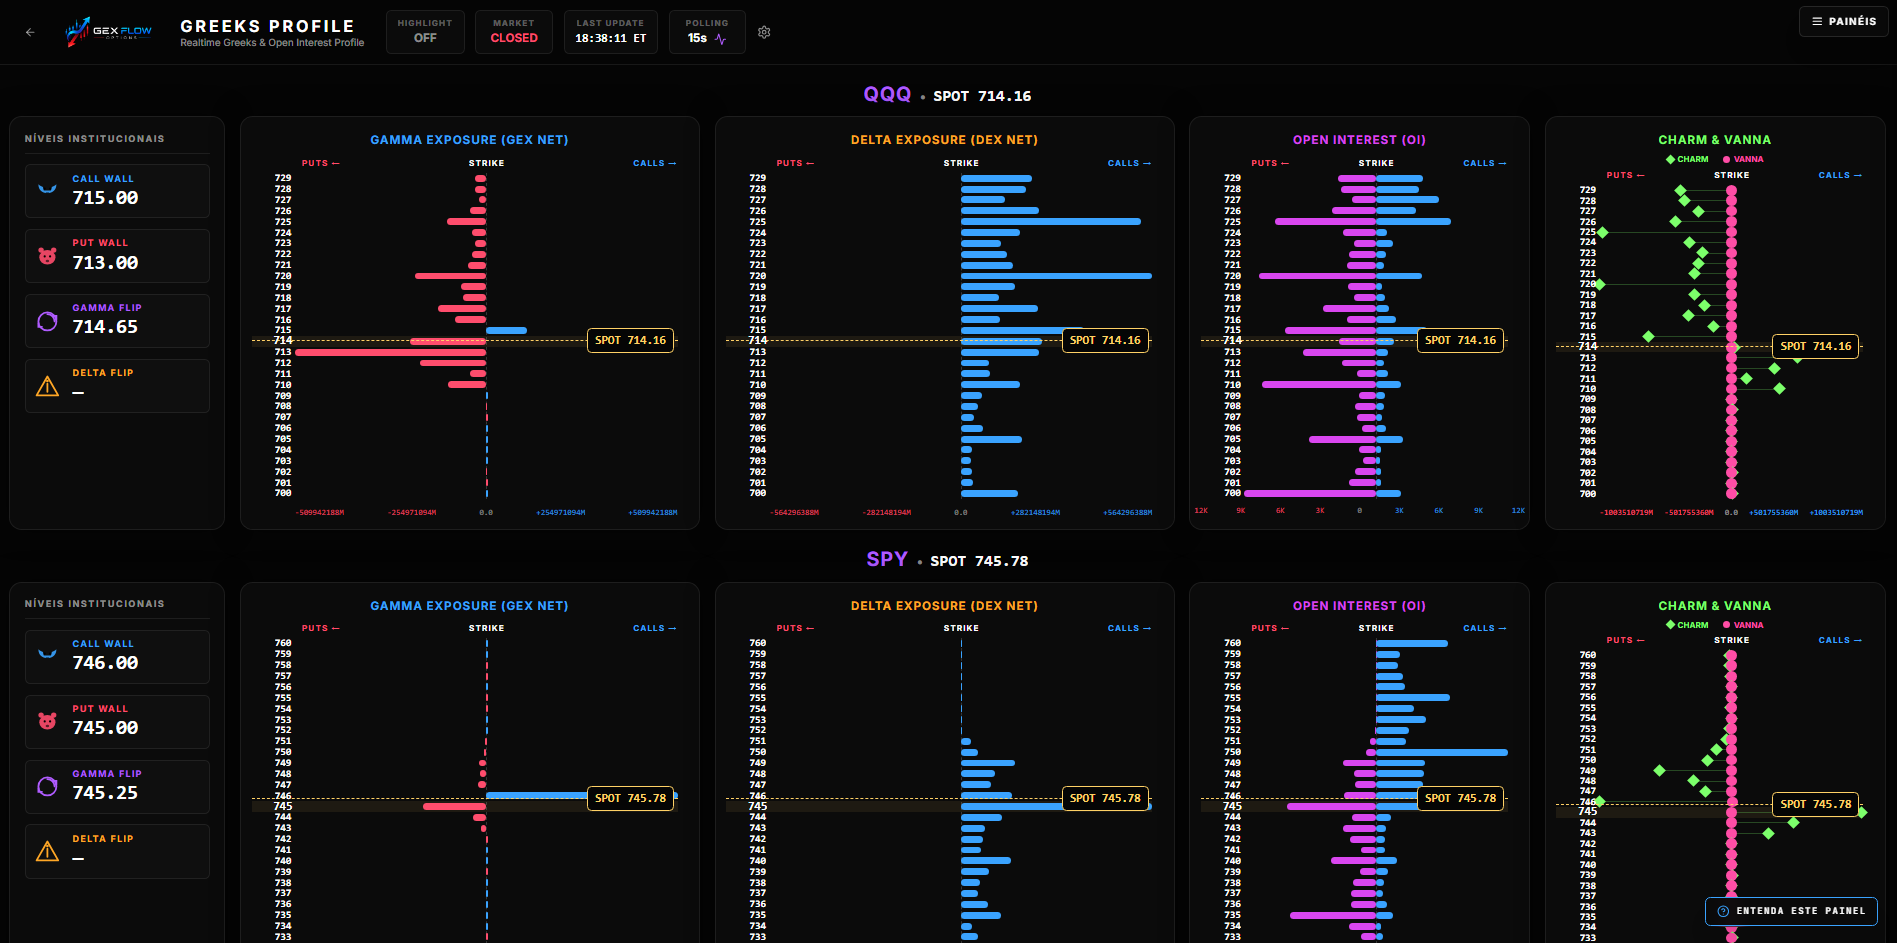This screenshot has height=943, width=1897.
Task: Click the SPY Gamma Flip cycle icon
Action: tap(47, 786)
